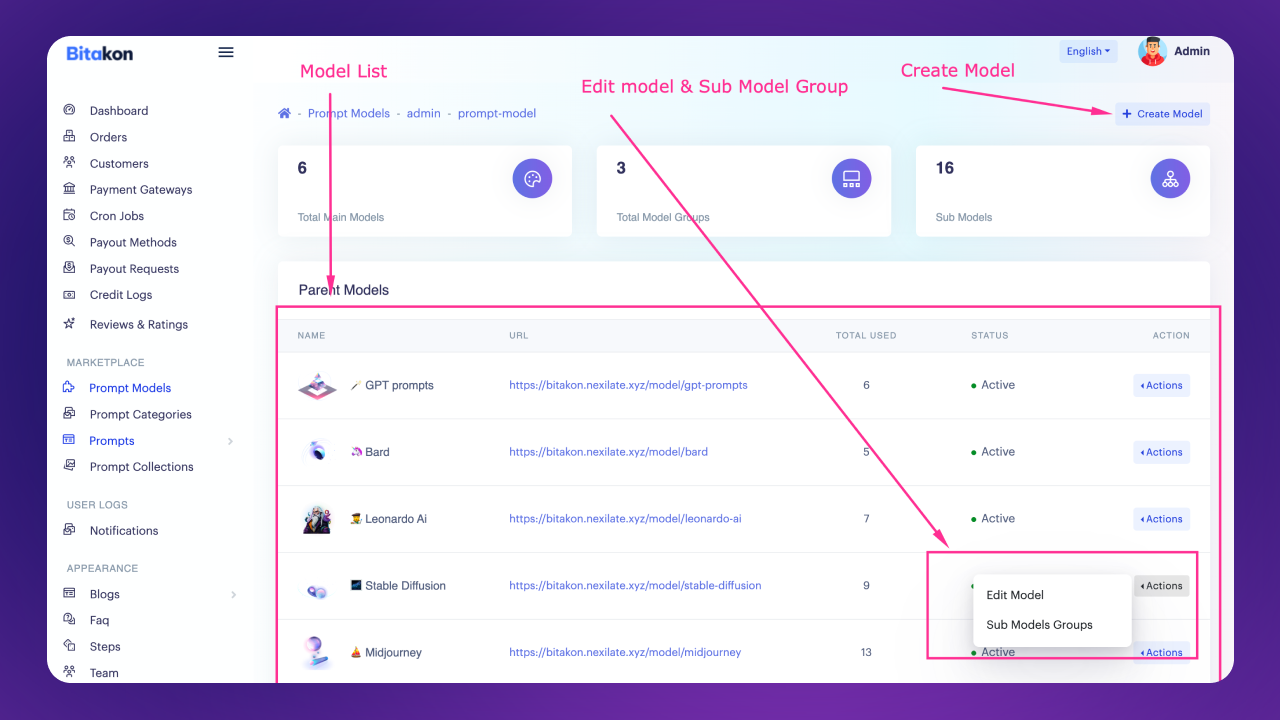Open the midjourney model URL link

point(625,652)
